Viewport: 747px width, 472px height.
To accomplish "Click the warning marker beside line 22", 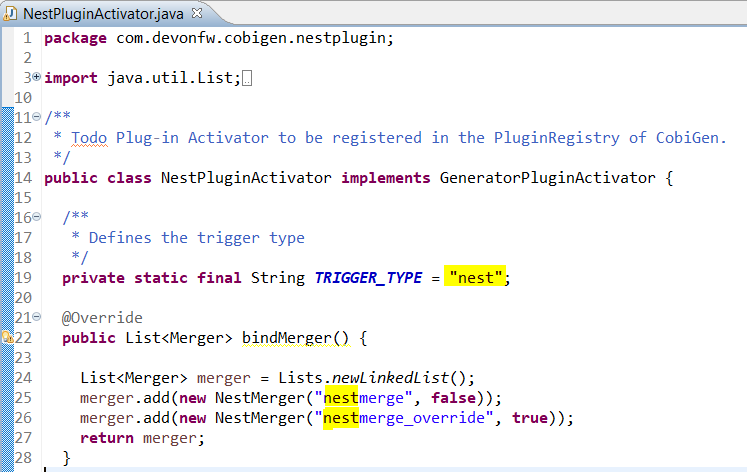I will pyautogui.click(x=5, y=338).
